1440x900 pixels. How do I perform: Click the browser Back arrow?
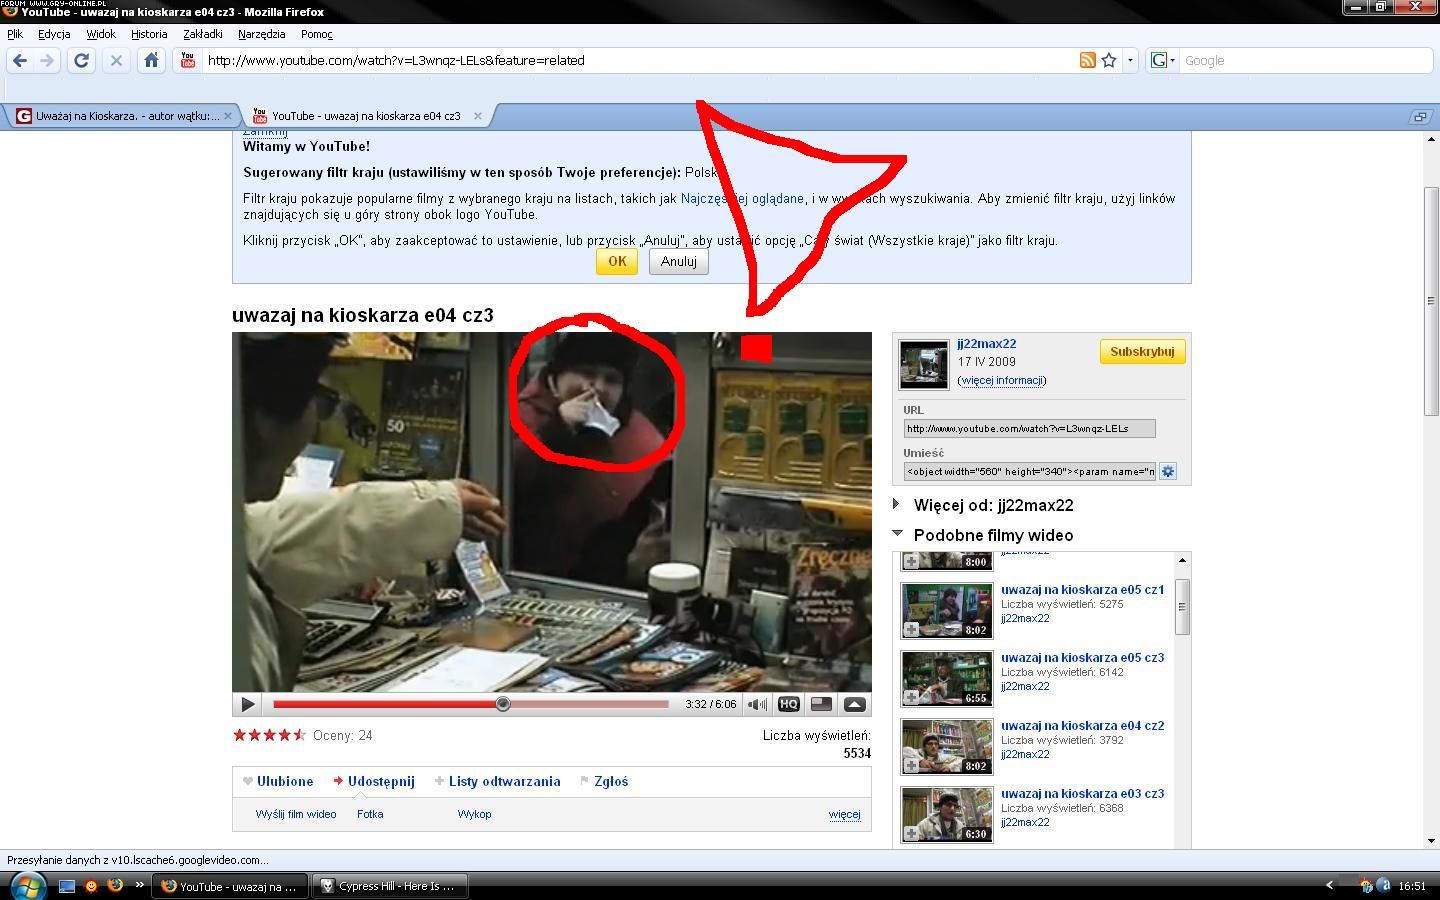coord(20,61)
